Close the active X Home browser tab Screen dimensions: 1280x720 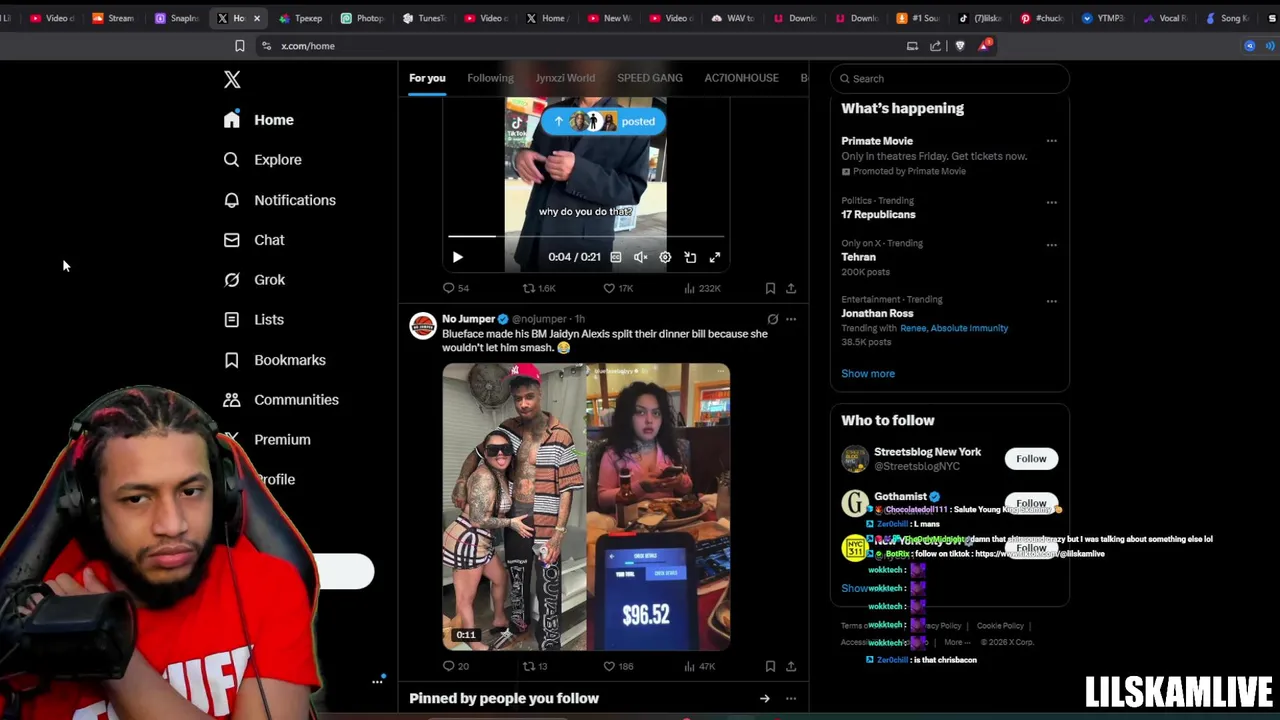257,18
